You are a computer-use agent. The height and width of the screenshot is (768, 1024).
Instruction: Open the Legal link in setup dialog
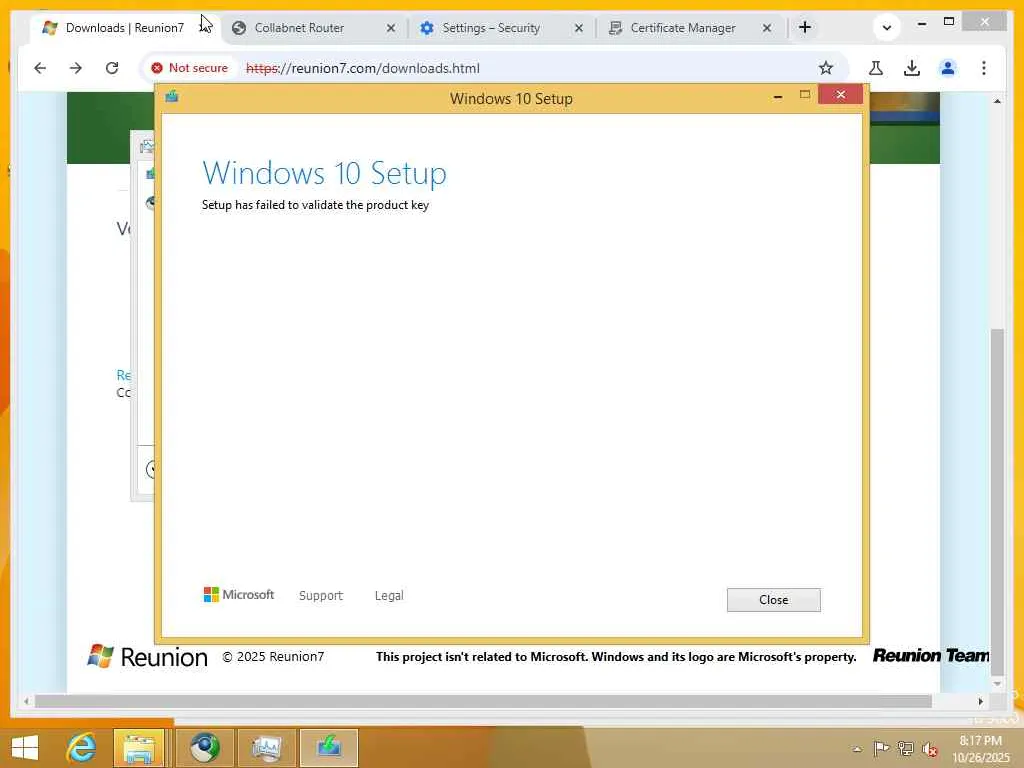pos(389,596)
